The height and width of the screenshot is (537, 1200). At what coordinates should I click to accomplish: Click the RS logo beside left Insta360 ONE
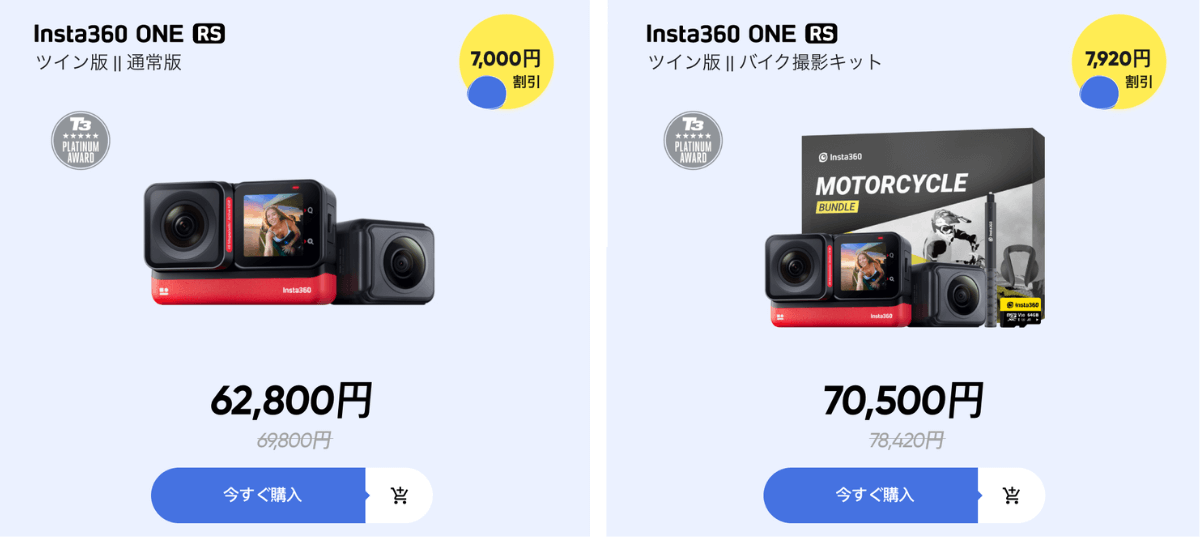click(x=209, y=34)
